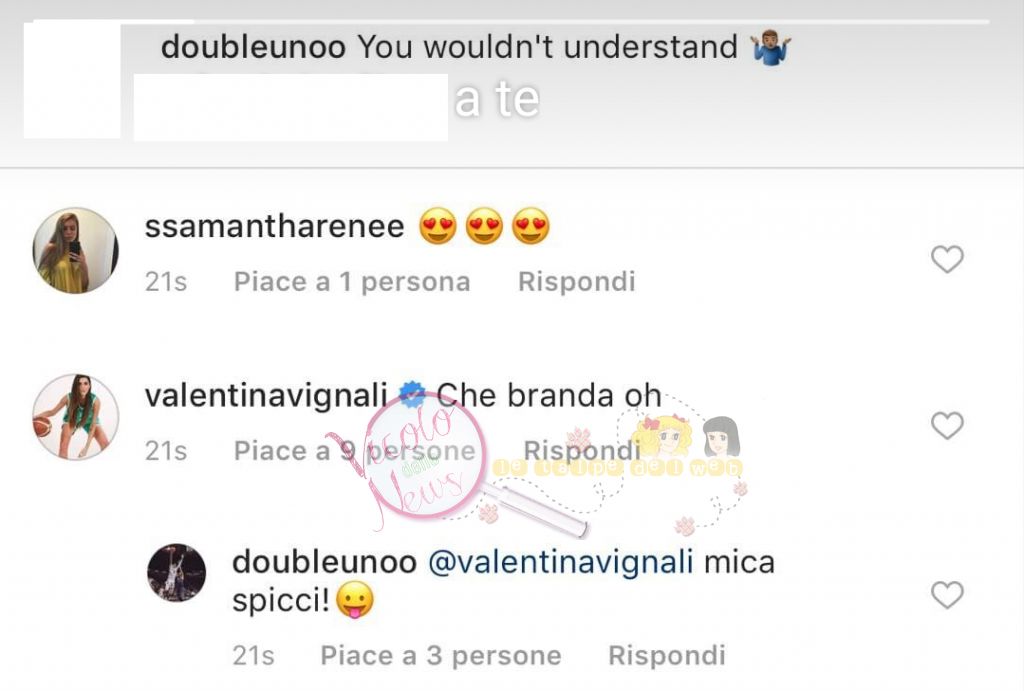Open doubleunoo username in the caption
Viewport: 1024px width, 691px height.
253,47
